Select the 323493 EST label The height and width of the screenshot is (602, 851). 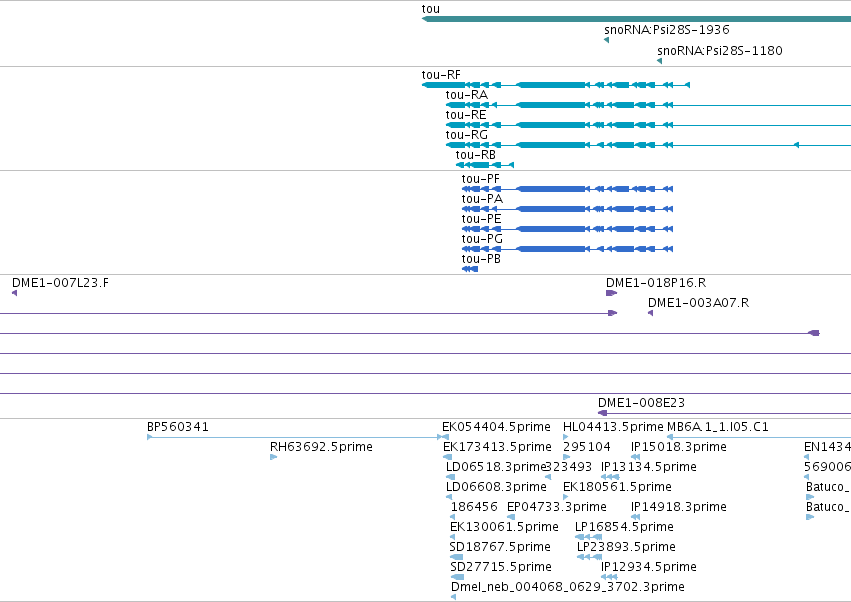[569, 467]
